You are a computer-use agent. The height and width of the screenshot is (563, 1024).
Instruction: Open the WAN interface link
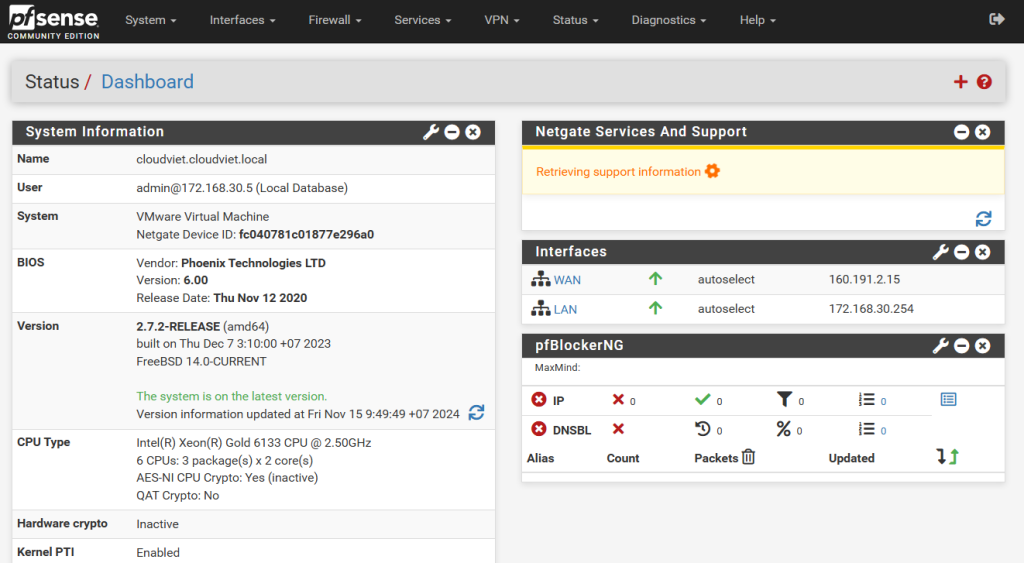(567, 280)
